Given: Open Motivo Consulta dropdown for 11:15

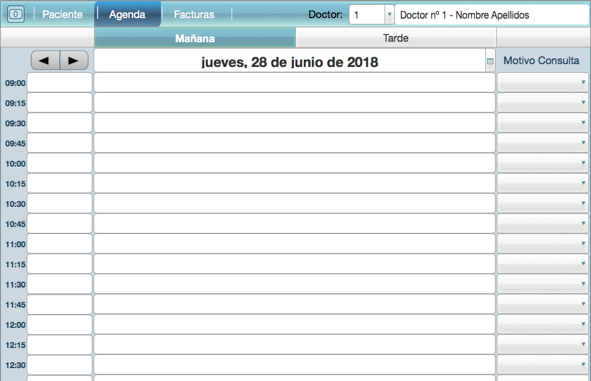Looking at the screenshot, I should coord(543,264).
